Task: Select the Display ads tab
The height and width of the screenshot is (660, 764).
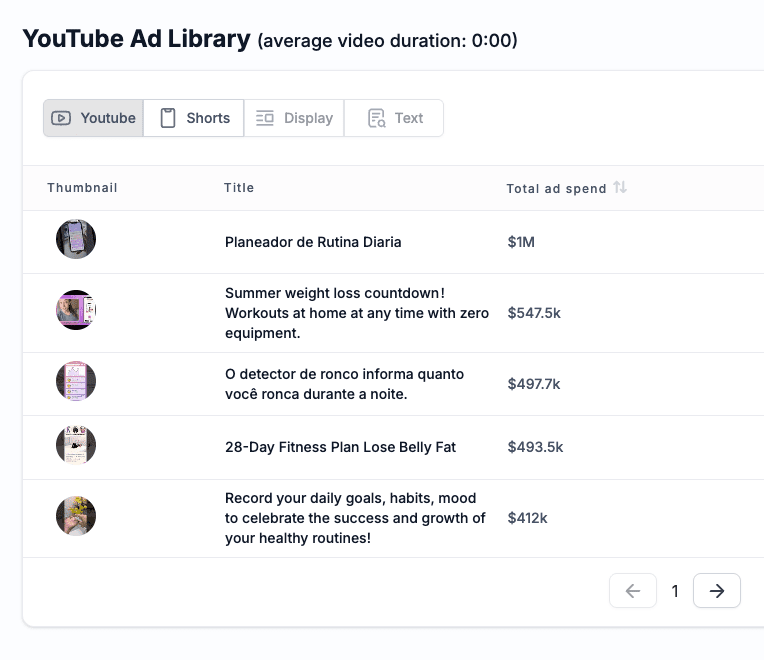Action: click(x=294, y=118)
